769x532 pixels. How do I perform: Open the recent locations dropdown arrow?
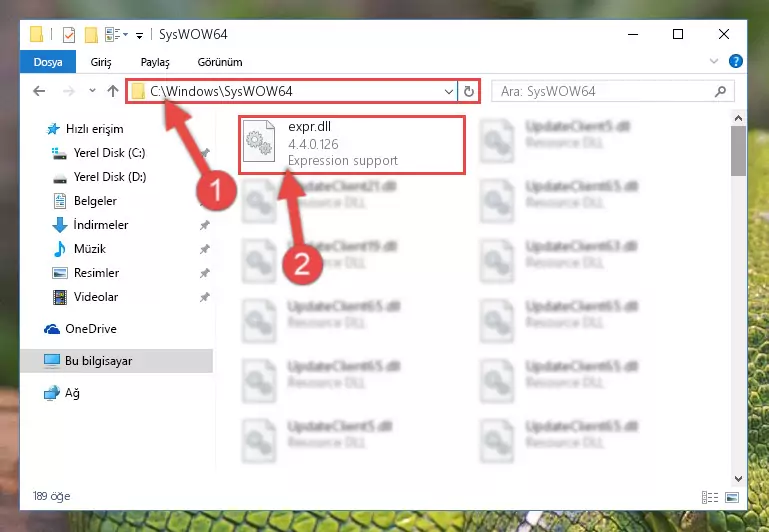(x=92, y=91)
